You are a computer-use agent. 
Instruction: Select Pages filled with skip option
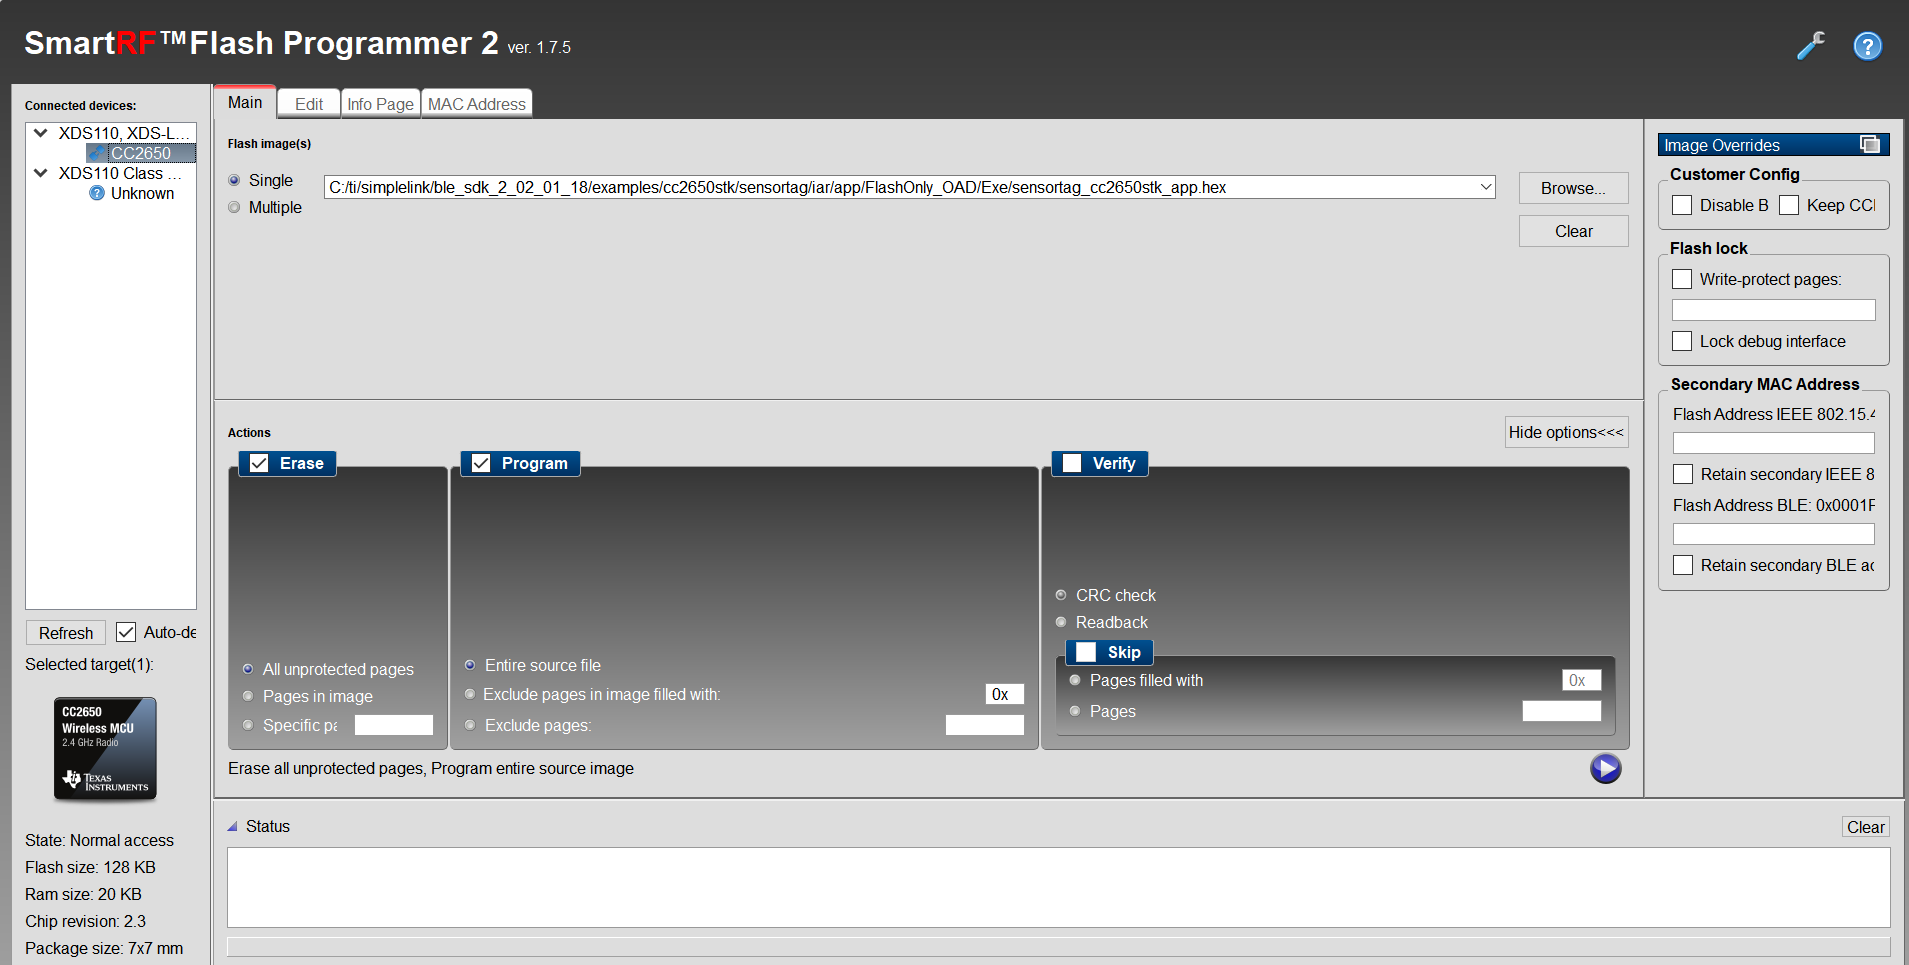1075,680
